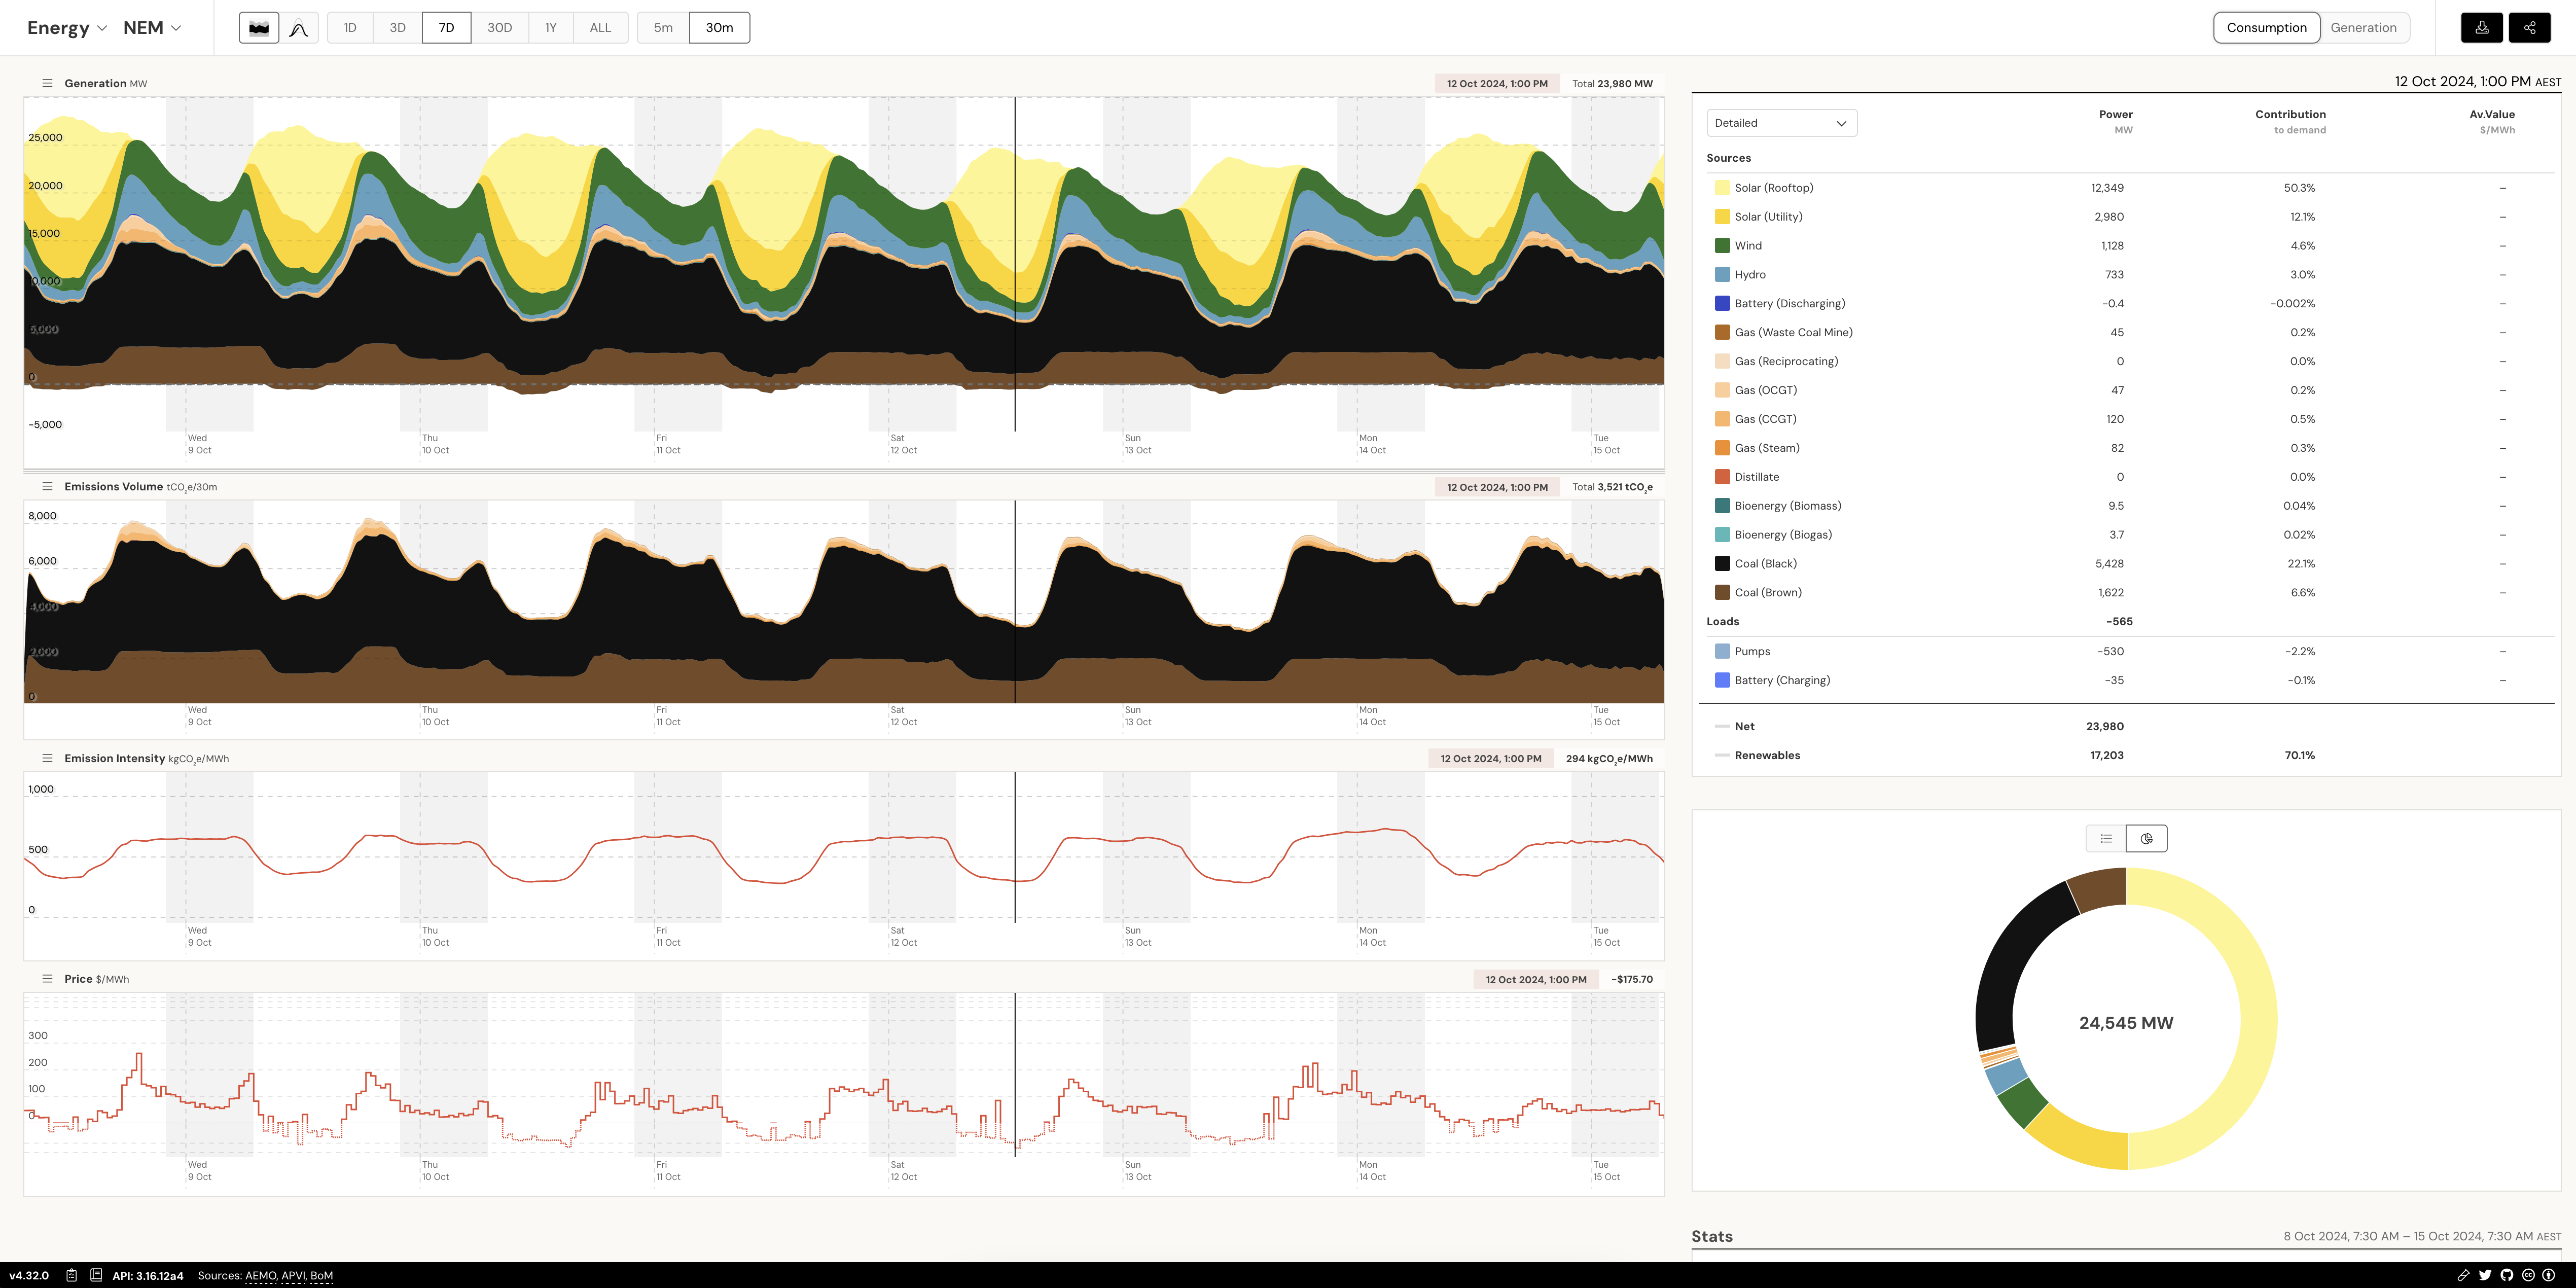
Task: Click the Power MW column header
Action: (x=2115, y=121)
